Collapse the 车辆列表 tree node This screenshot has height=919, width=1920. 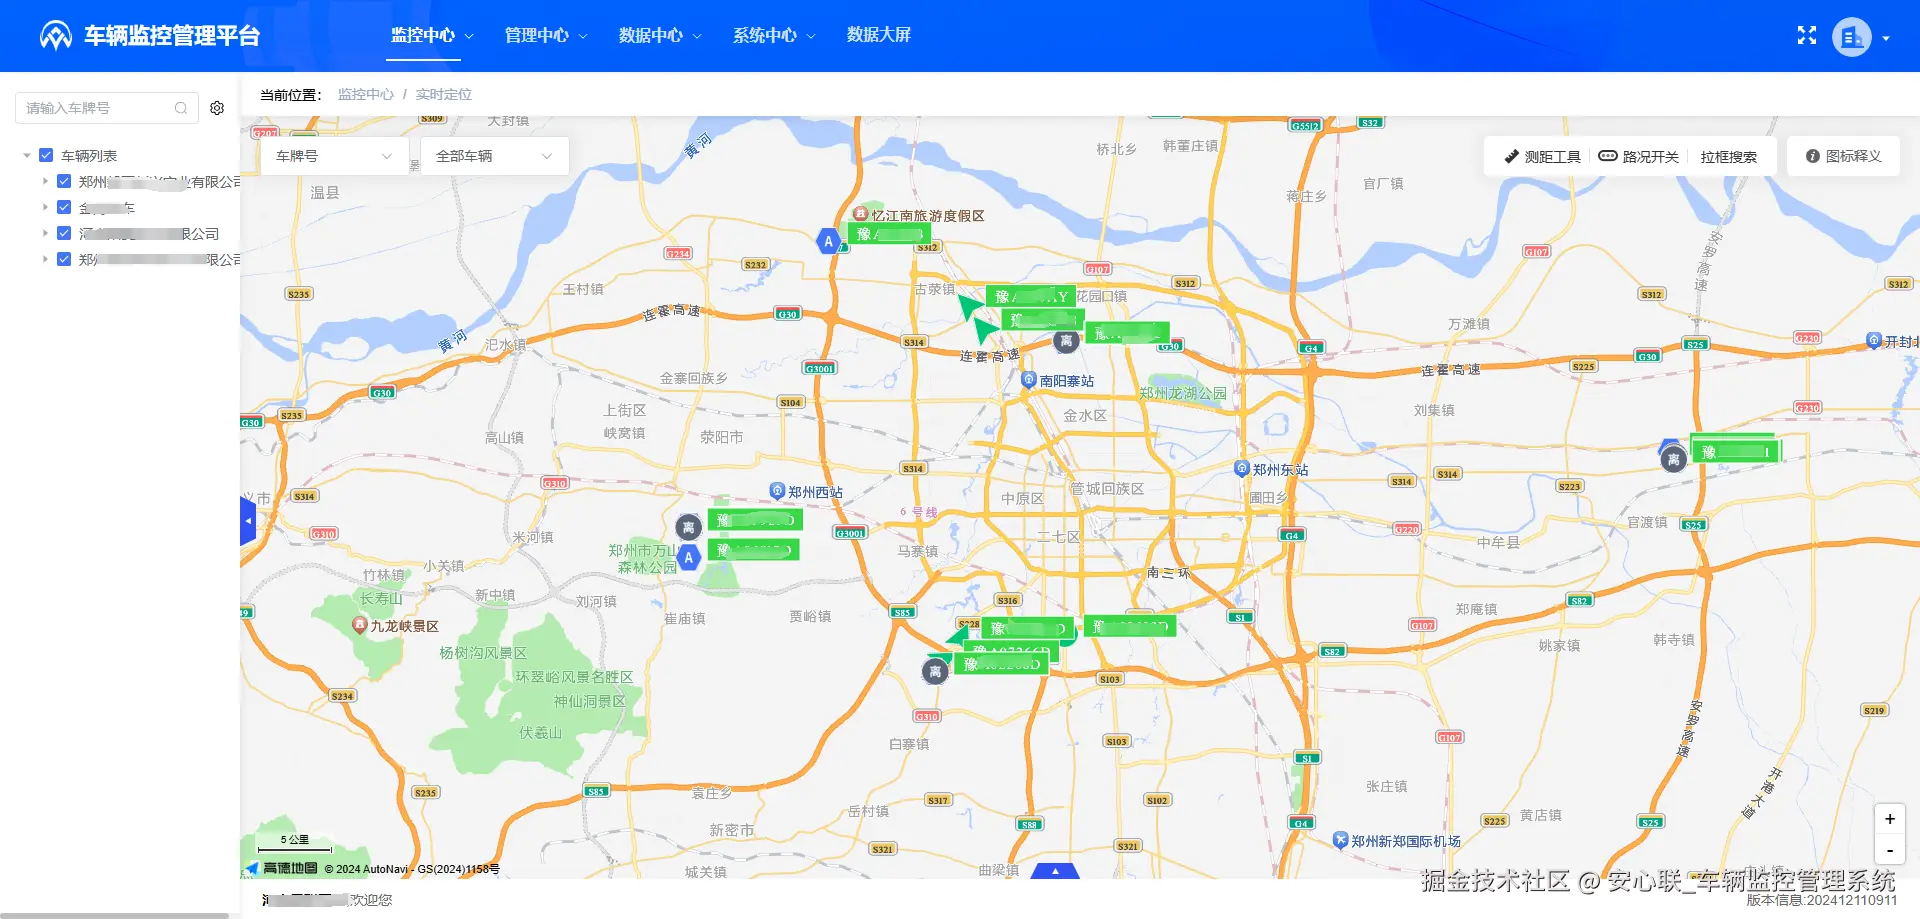tap(27, 155)
